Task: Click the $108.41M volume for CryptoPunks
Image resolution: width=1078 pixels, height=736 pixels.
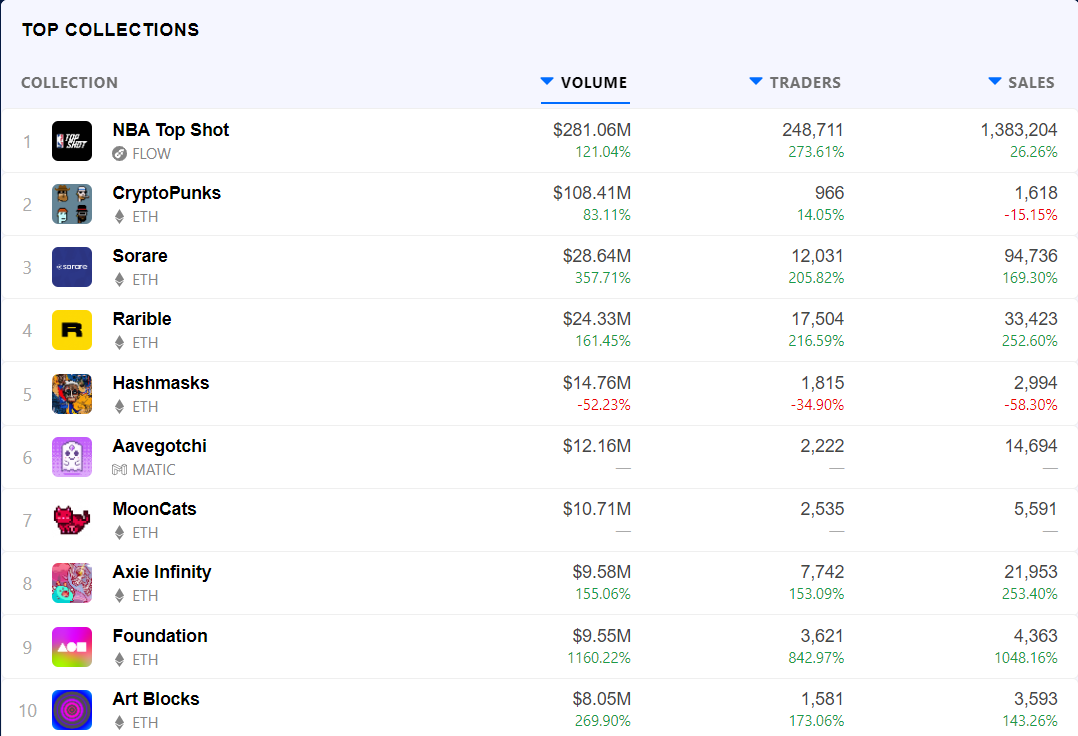Action: click(592, 193)
